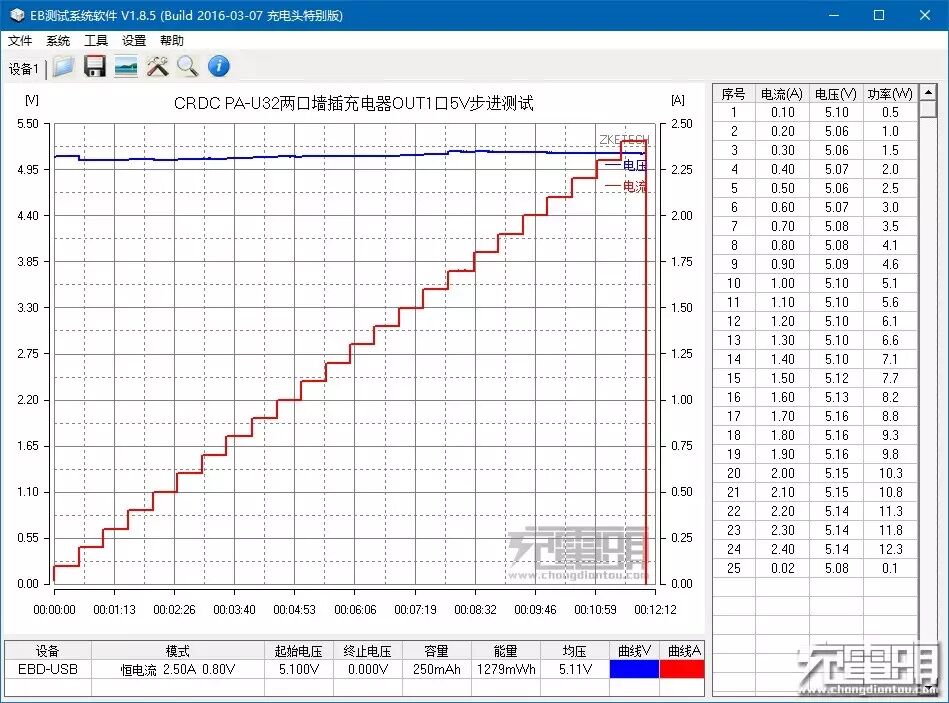The image size is (949, 703).
Task: Select row 22 with power 11.3
Action: (x=815, y=511)
